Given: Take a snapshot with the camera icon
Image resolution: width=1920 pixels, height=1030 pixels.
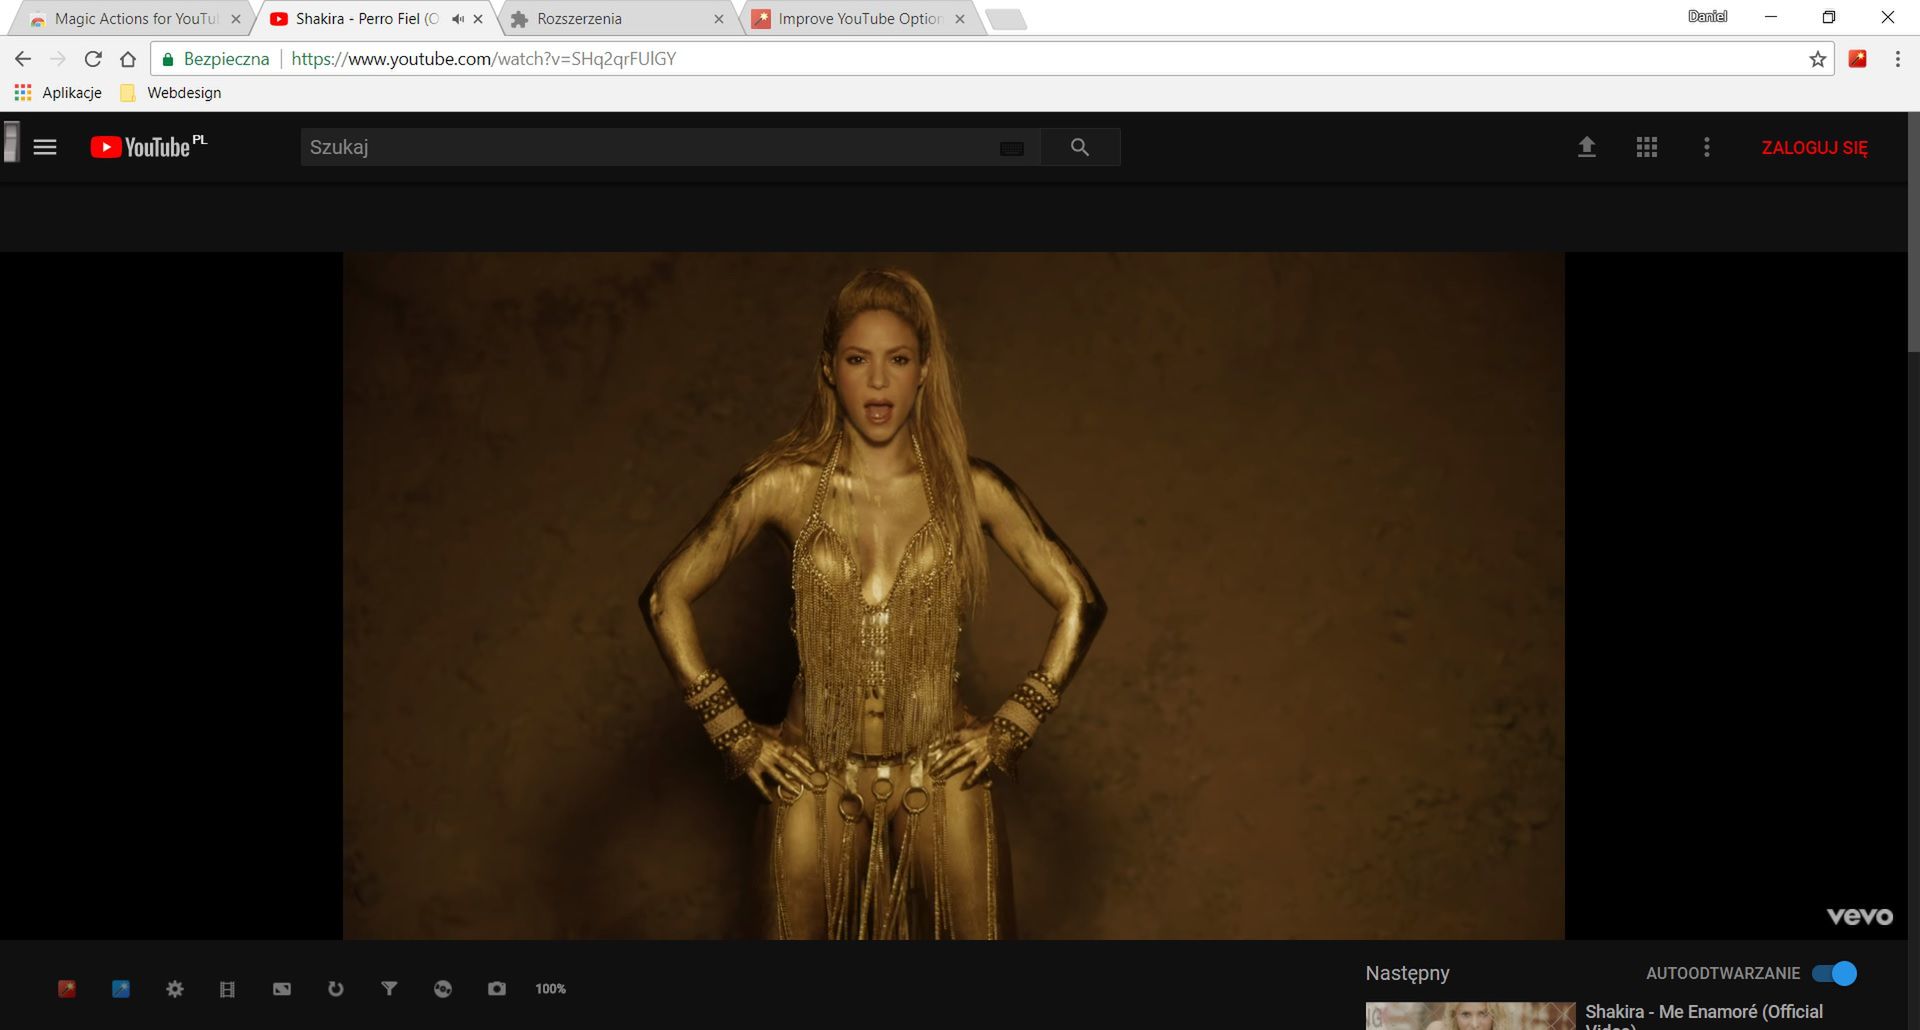Looking at the screenshot, I should (x=496, y=988).
